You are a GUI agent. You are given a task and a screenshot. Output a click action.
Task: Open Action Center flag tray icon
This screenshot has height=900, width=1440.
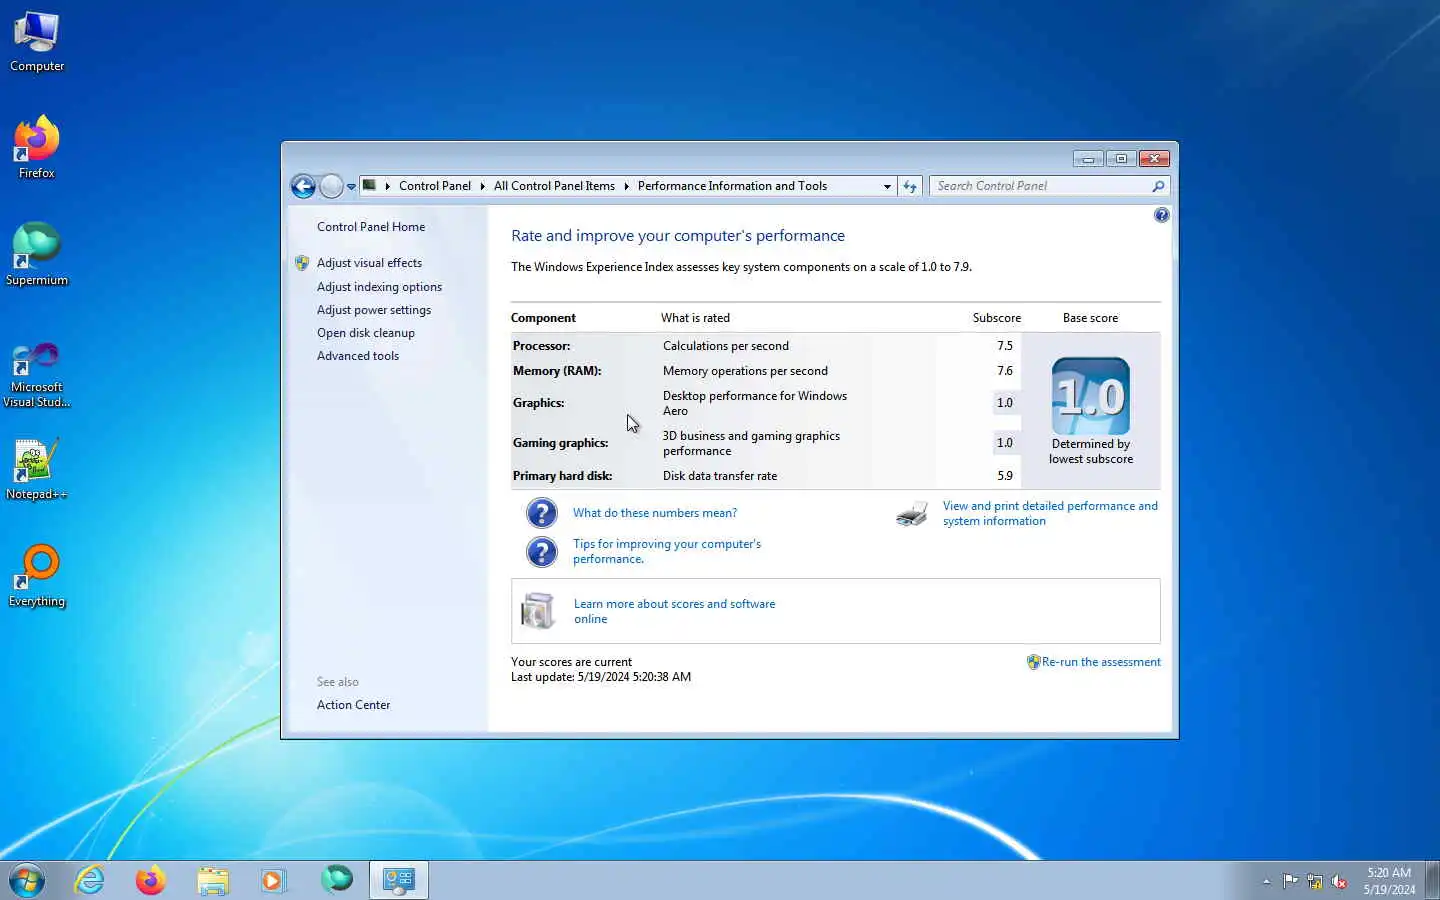[x=1290, y=881]
